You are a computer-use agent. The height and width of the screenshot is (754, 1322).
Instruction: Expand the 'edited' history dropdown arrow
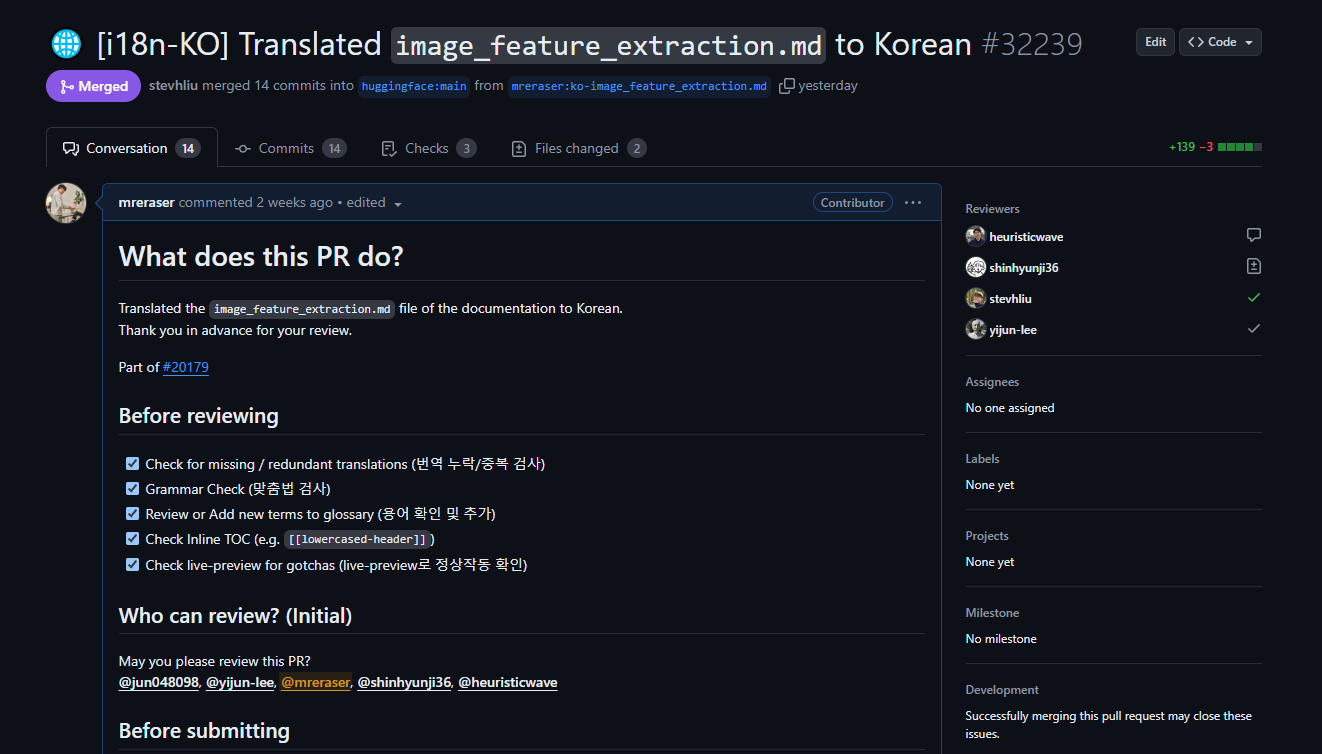pyautogui.click(x=398, y=204)
